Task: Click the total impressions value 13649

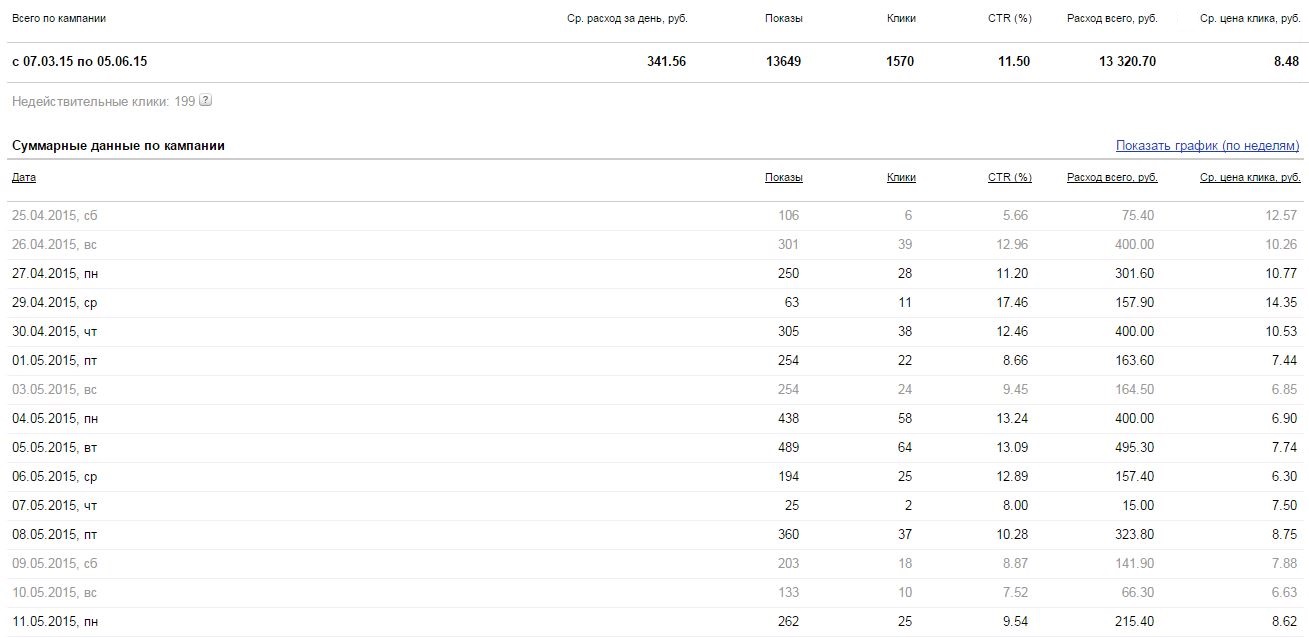Action: [x=782, y=61]
